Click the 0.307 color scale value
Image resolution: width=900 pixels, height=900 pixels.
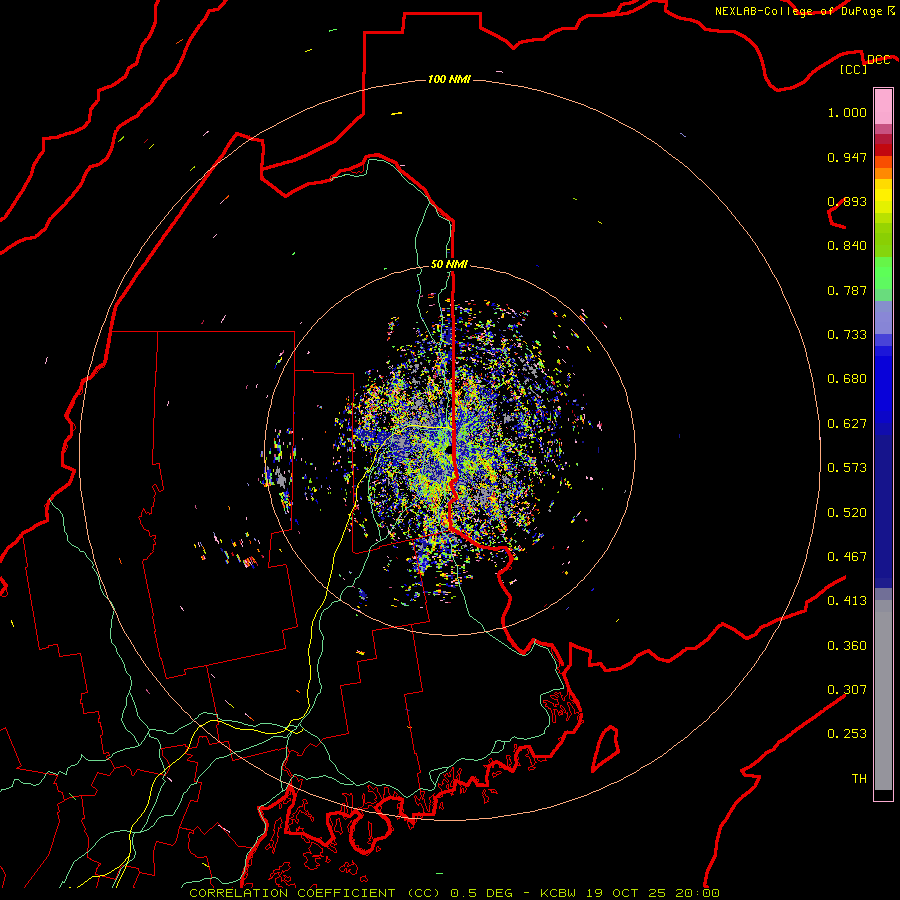click(847, 690)
